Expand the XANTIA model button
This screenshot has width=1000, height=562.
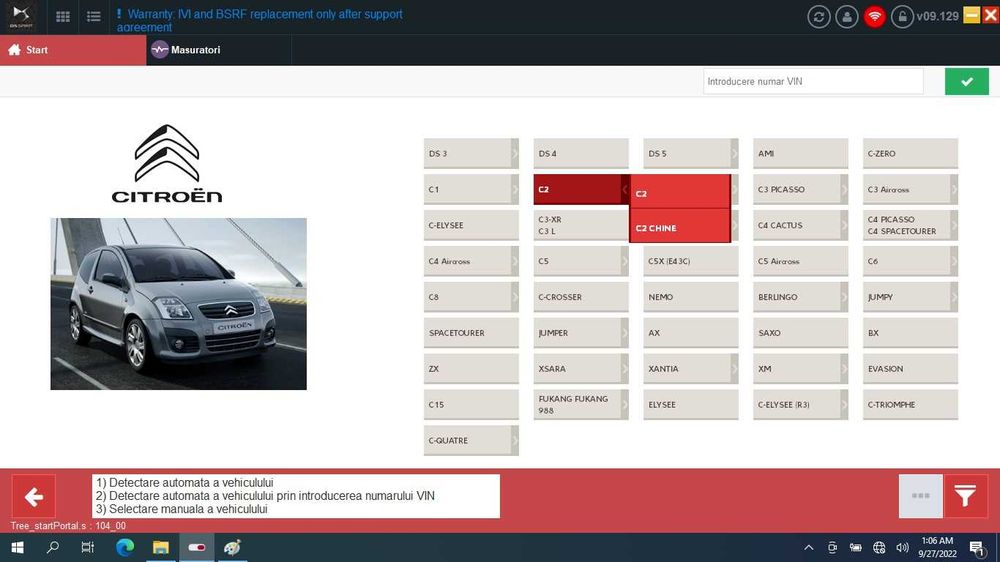pyautogui.click(x=691, y=369)
